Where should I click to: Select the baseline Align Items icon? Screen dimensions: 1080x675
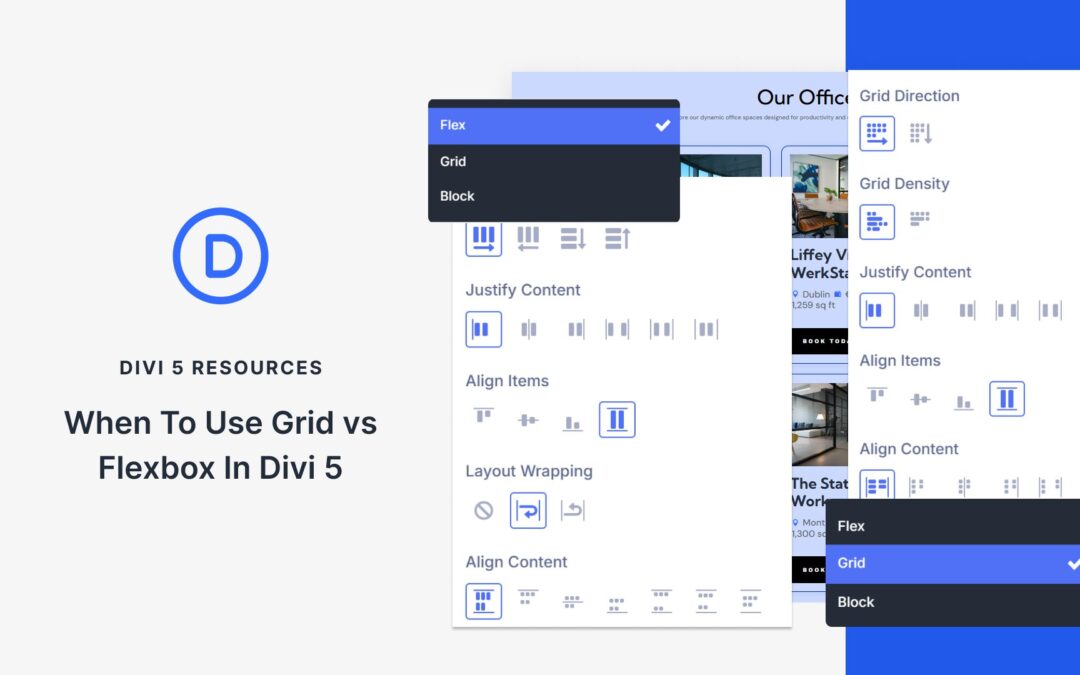pos(572,420)
